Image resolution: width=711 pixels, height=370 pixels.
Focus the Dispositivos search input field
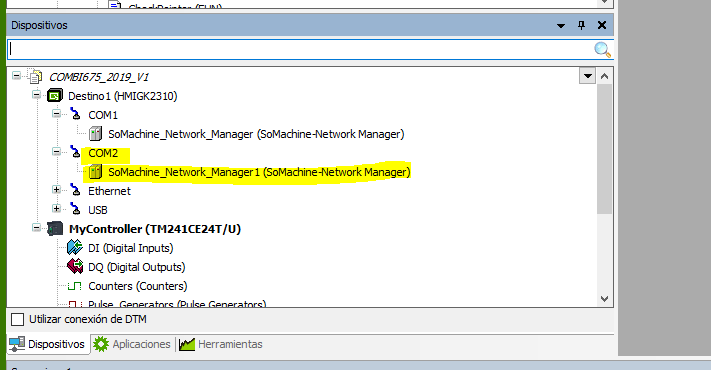[x=301, y=49]
